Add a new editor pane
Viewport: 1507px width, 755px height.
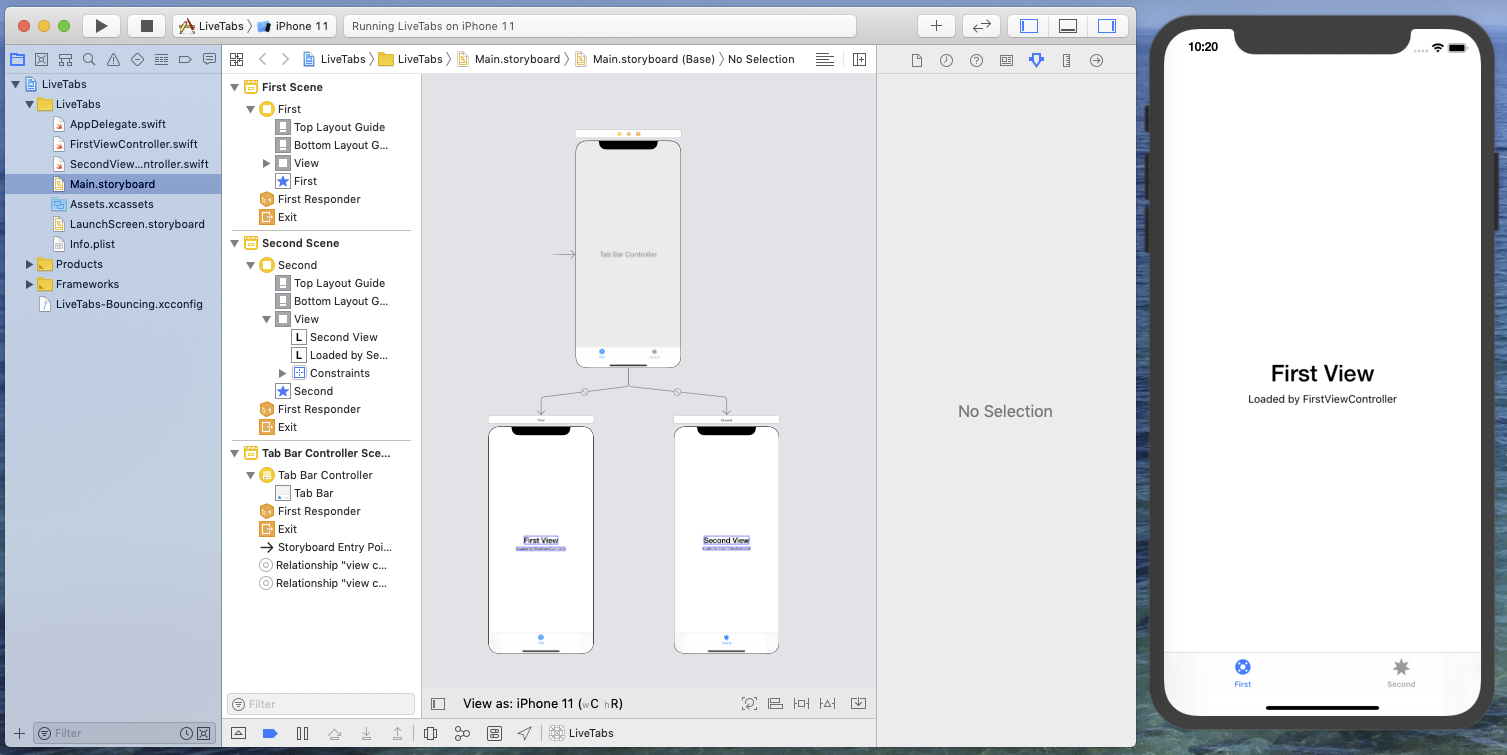tap(859, 59)
